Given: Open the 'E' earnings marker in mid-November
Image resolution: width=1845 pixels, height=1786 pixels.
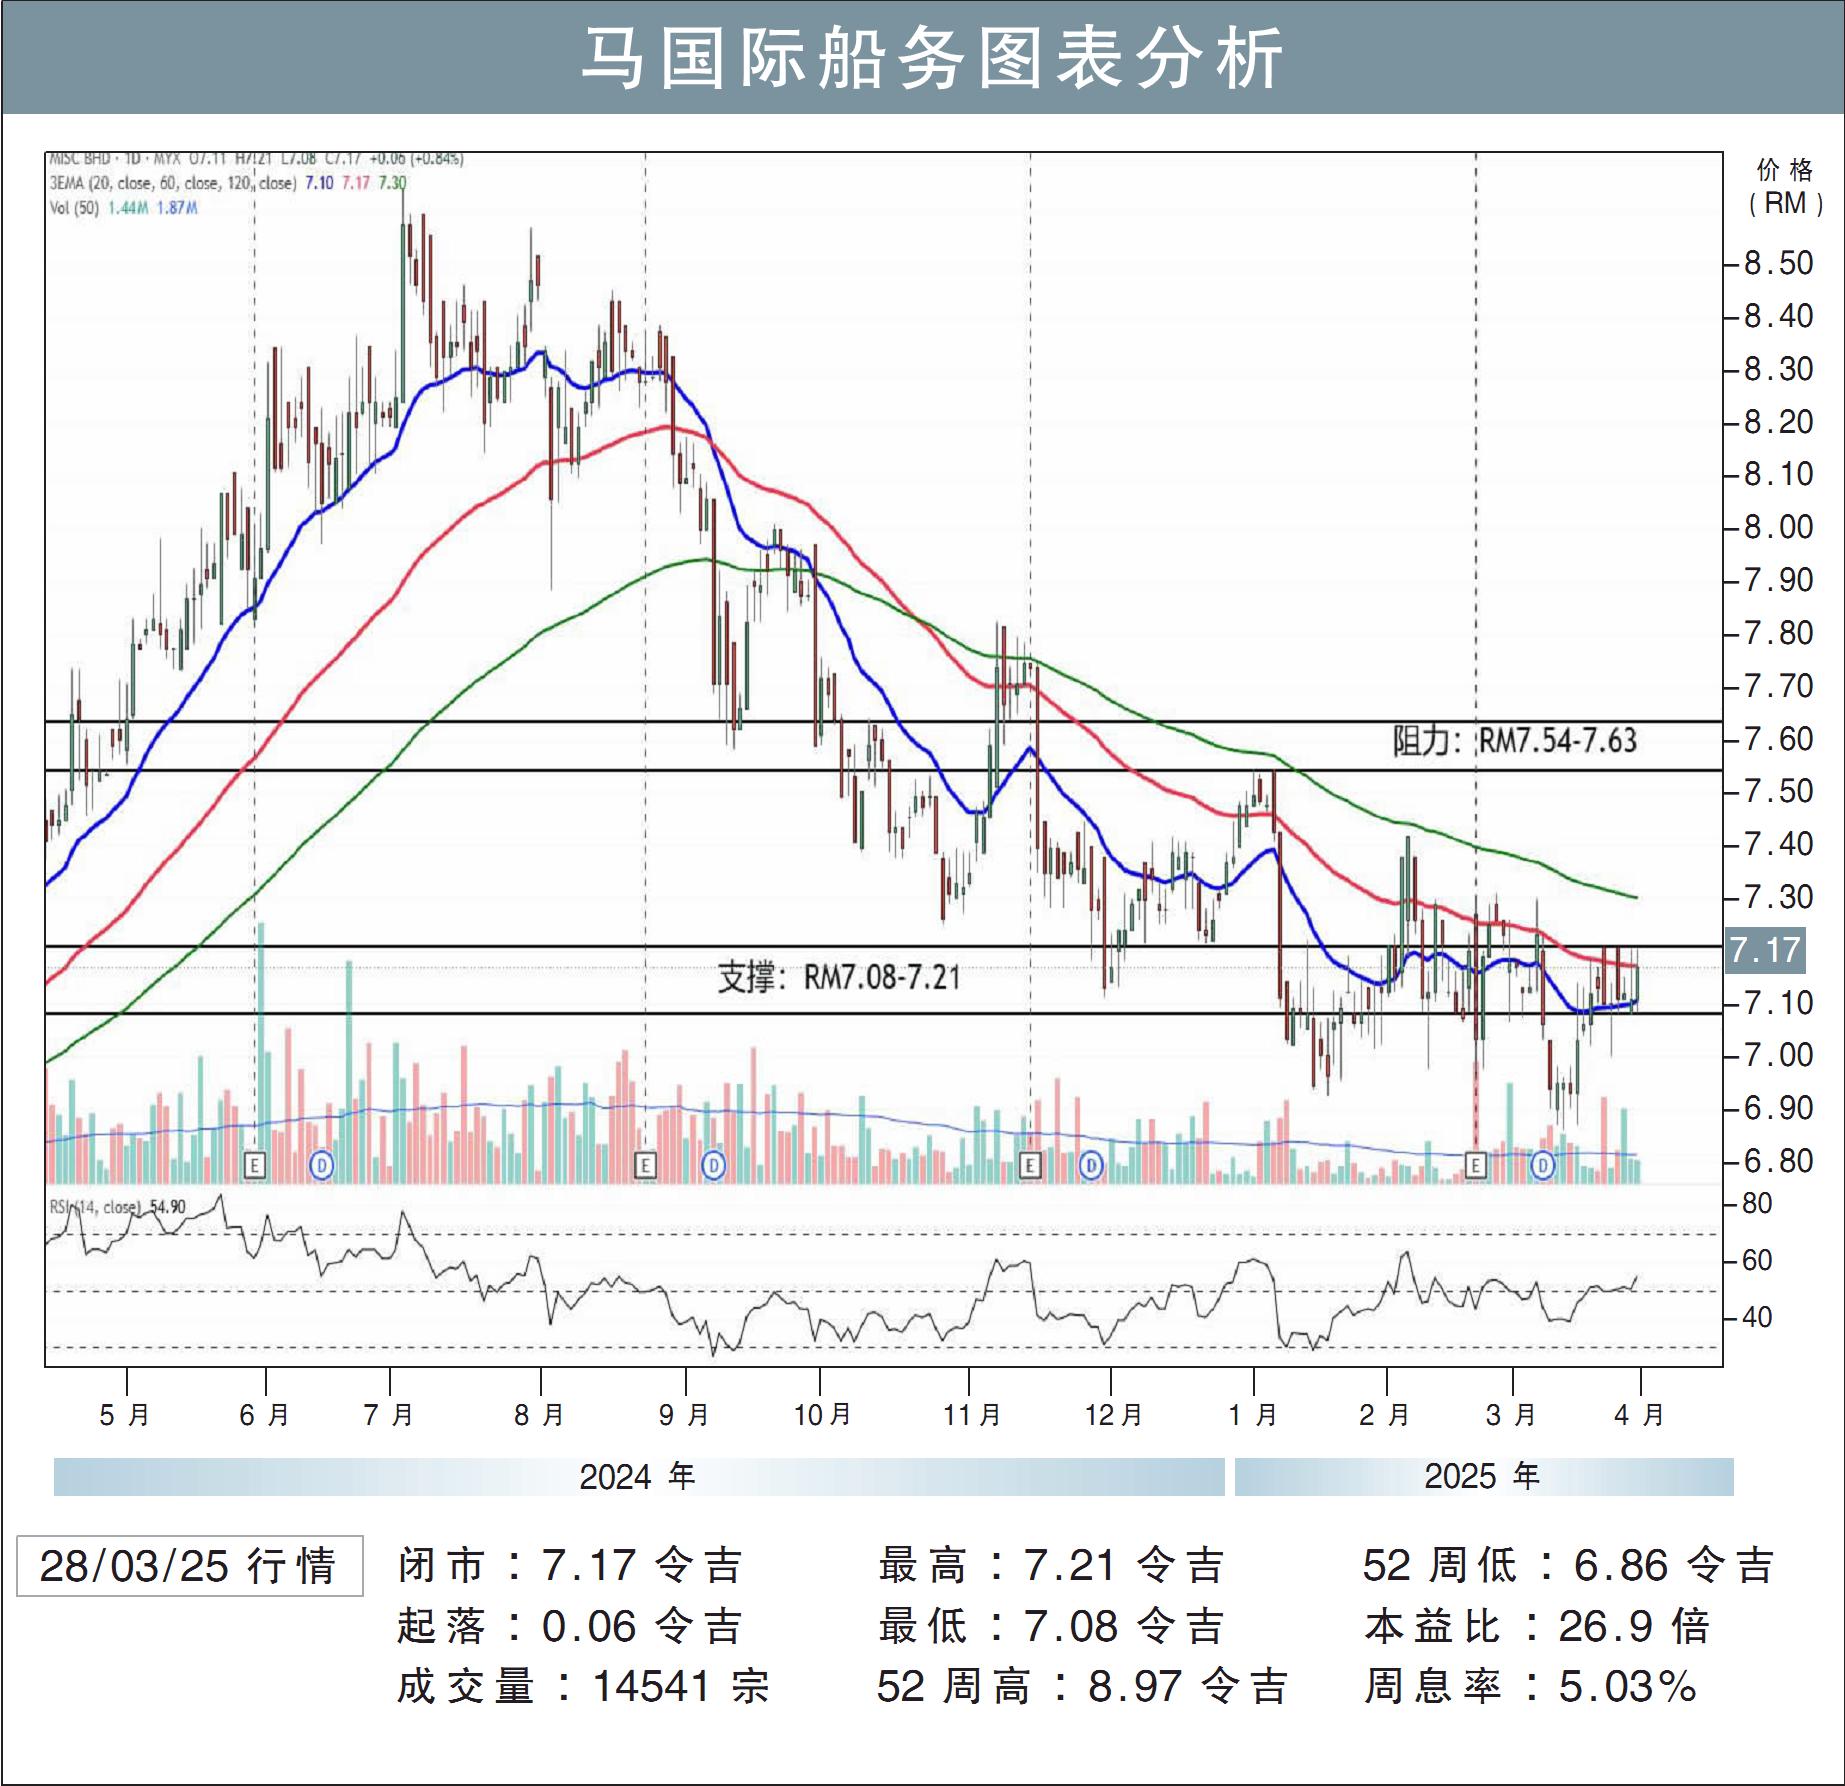Looking at the screenshot, I should (x=1030, y=1165).
